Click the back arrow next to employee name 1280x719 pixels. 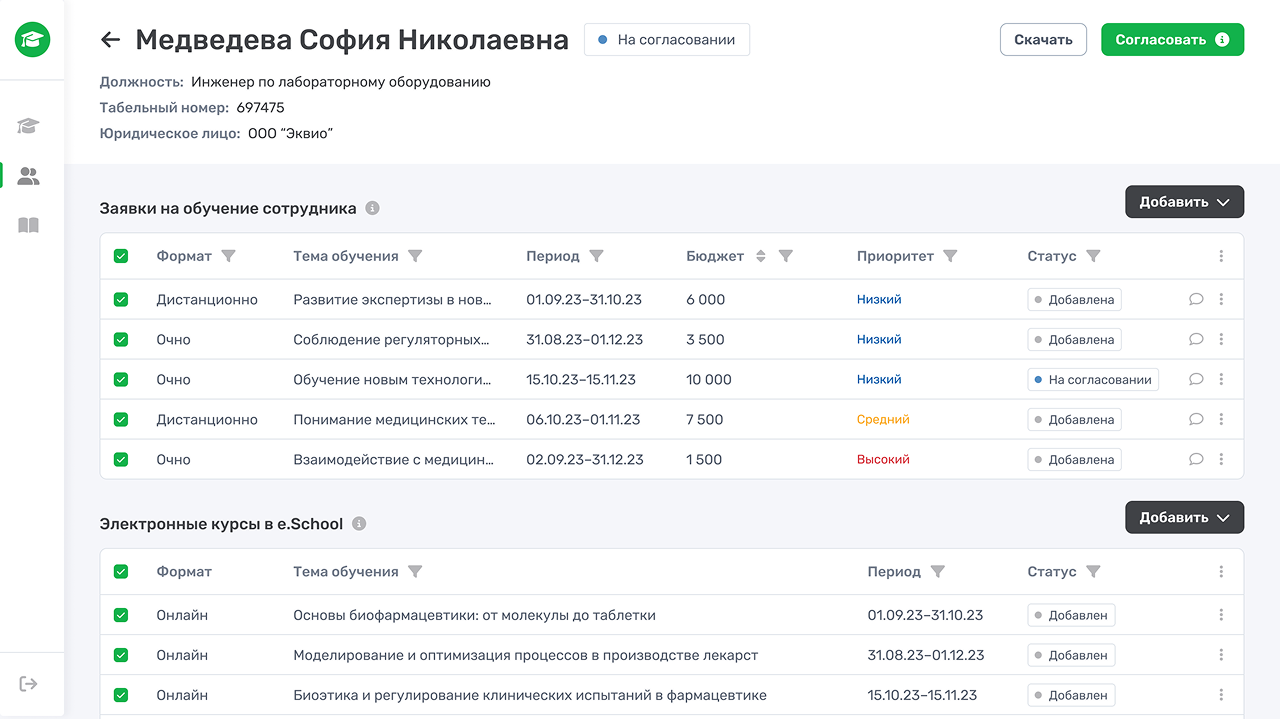(x=110, y=40)
